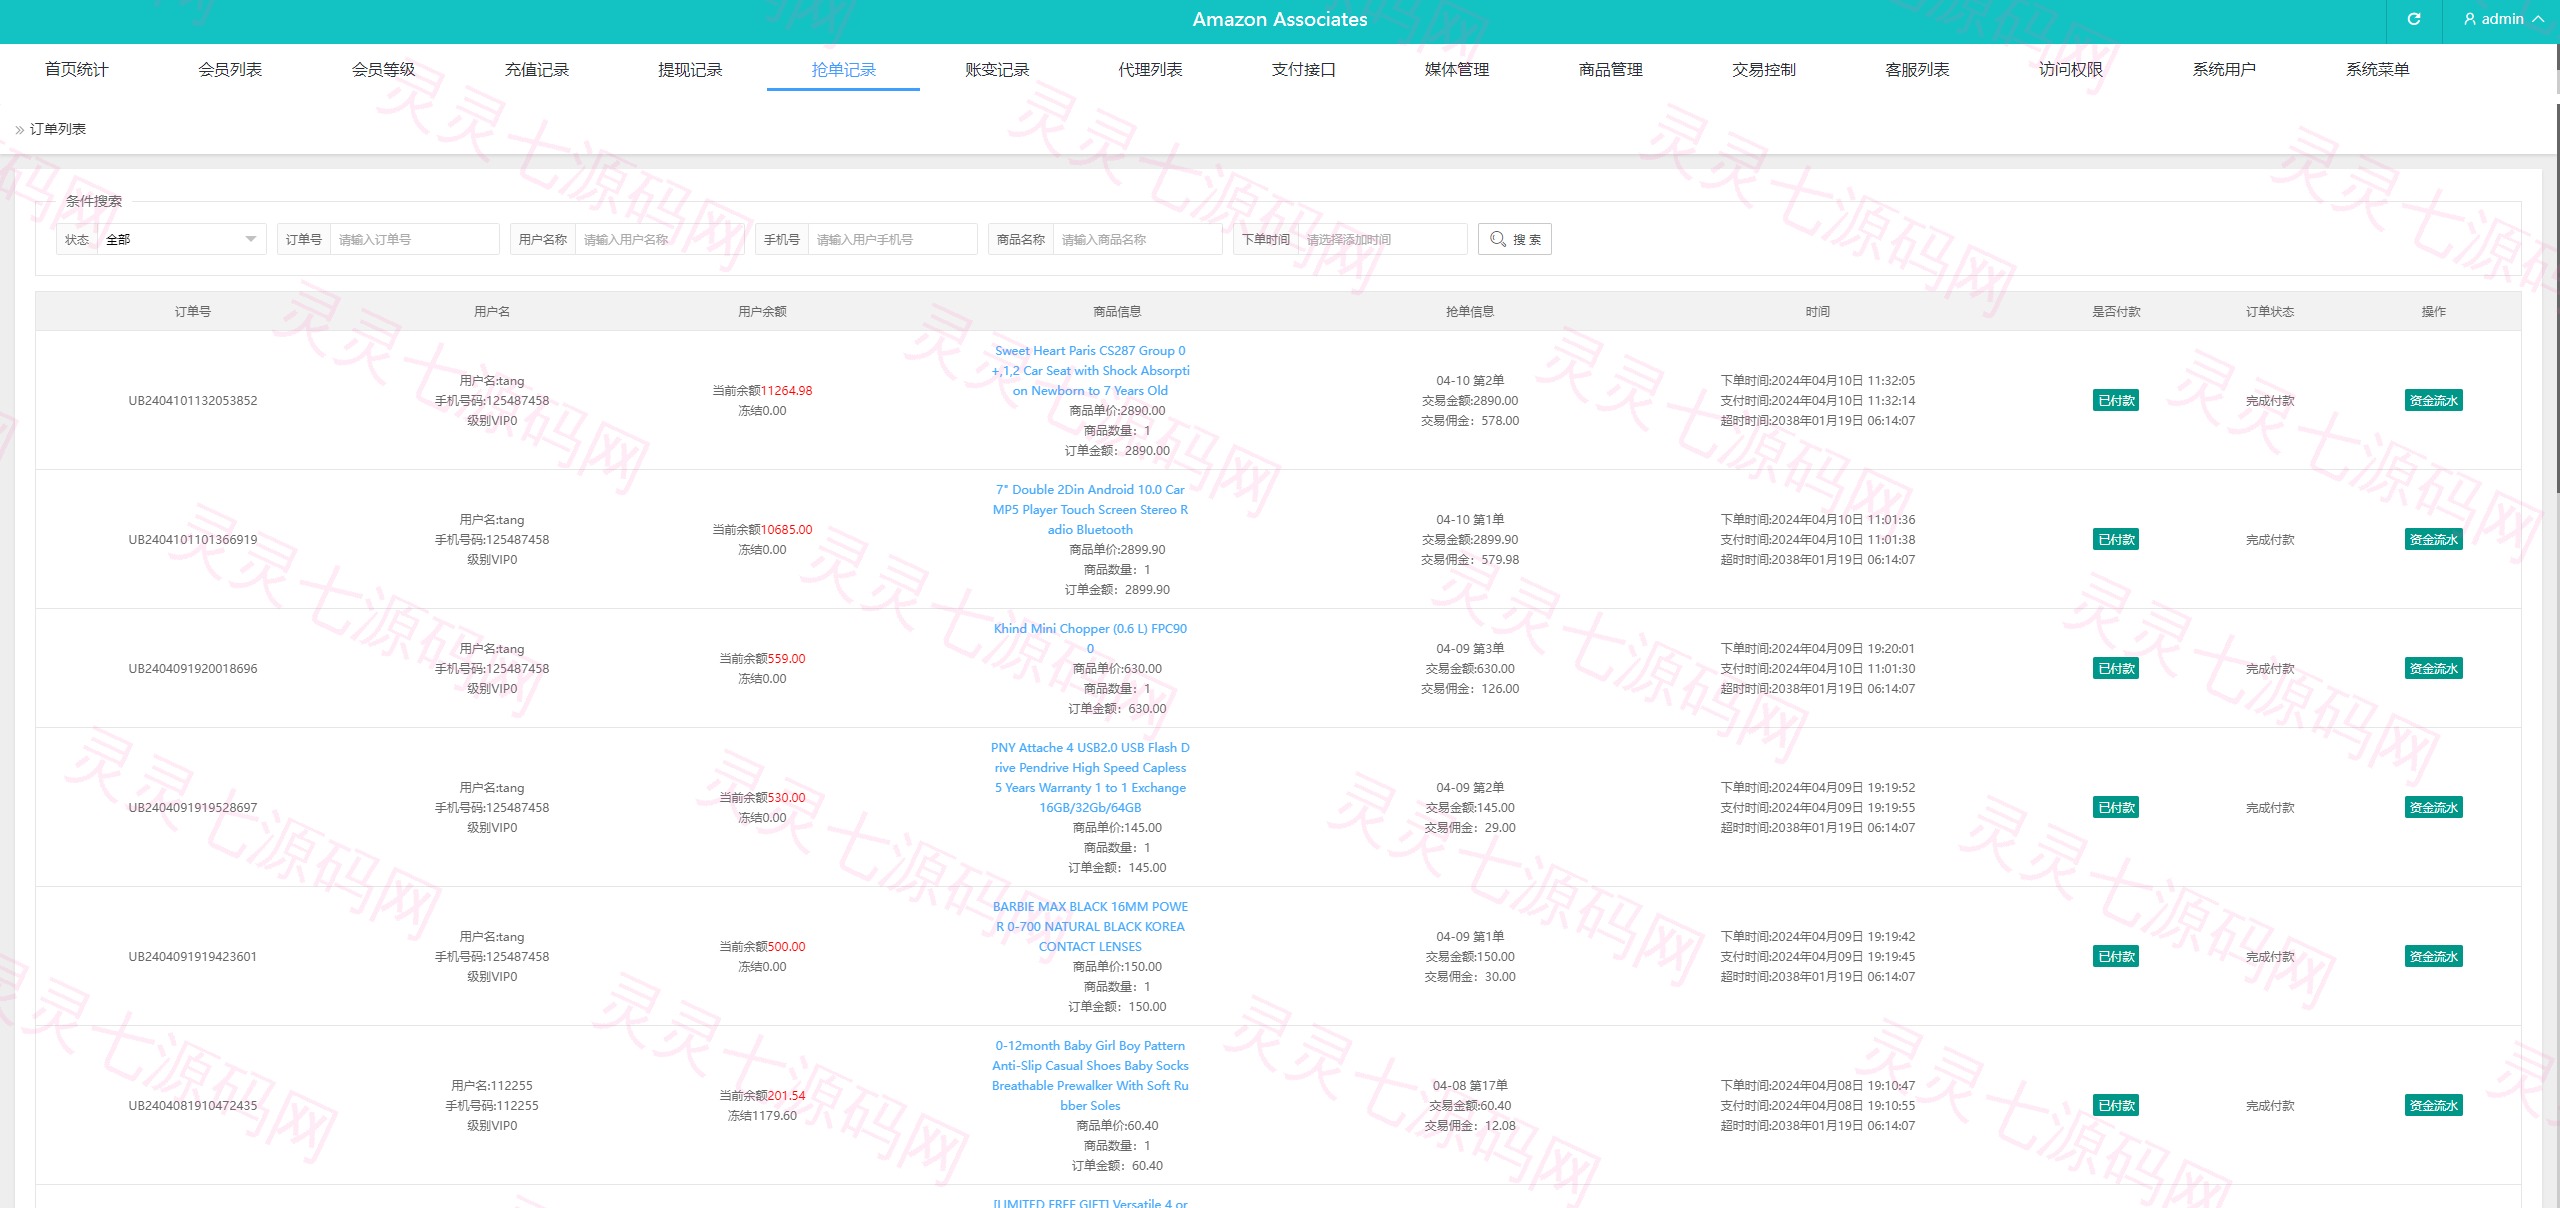Viewport: 2560px width, 1208px height.
Task: Go to 首页统计 tab
Action: click(x=76, y=69)
